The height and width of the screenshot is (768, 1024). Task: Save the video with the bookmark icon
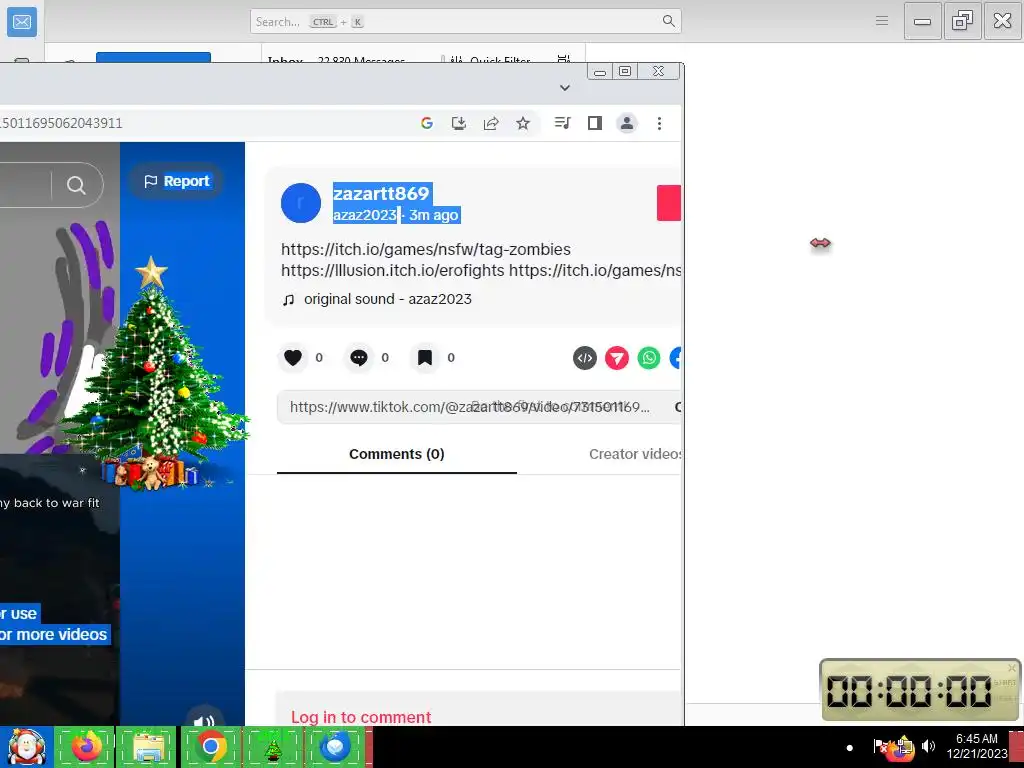(424, 357)
